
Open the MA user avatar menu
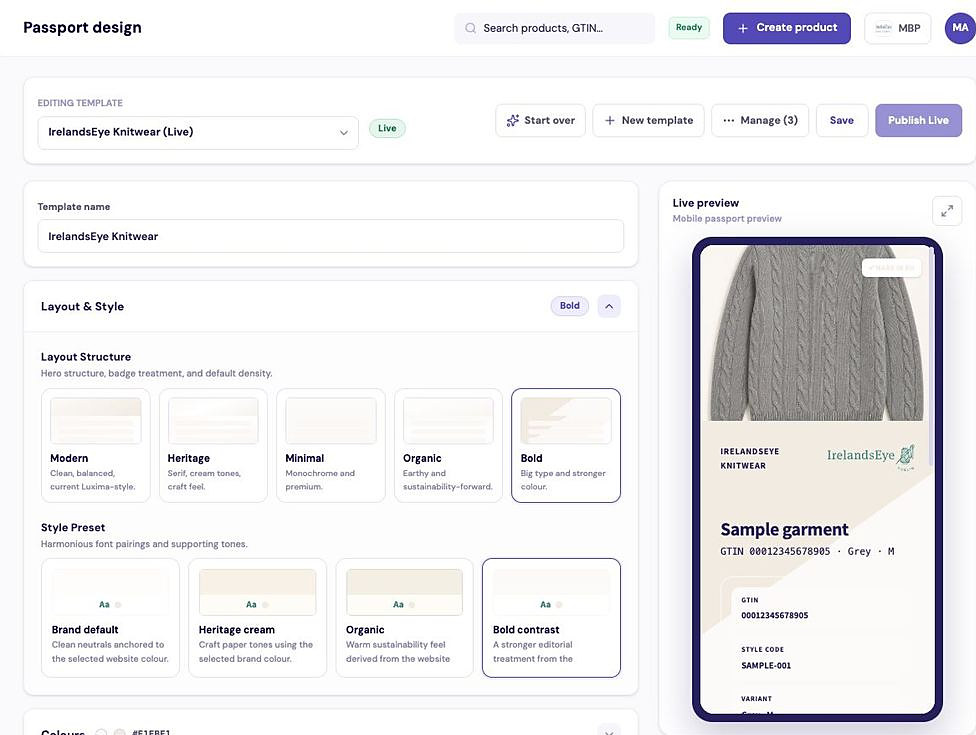[960, 28]
